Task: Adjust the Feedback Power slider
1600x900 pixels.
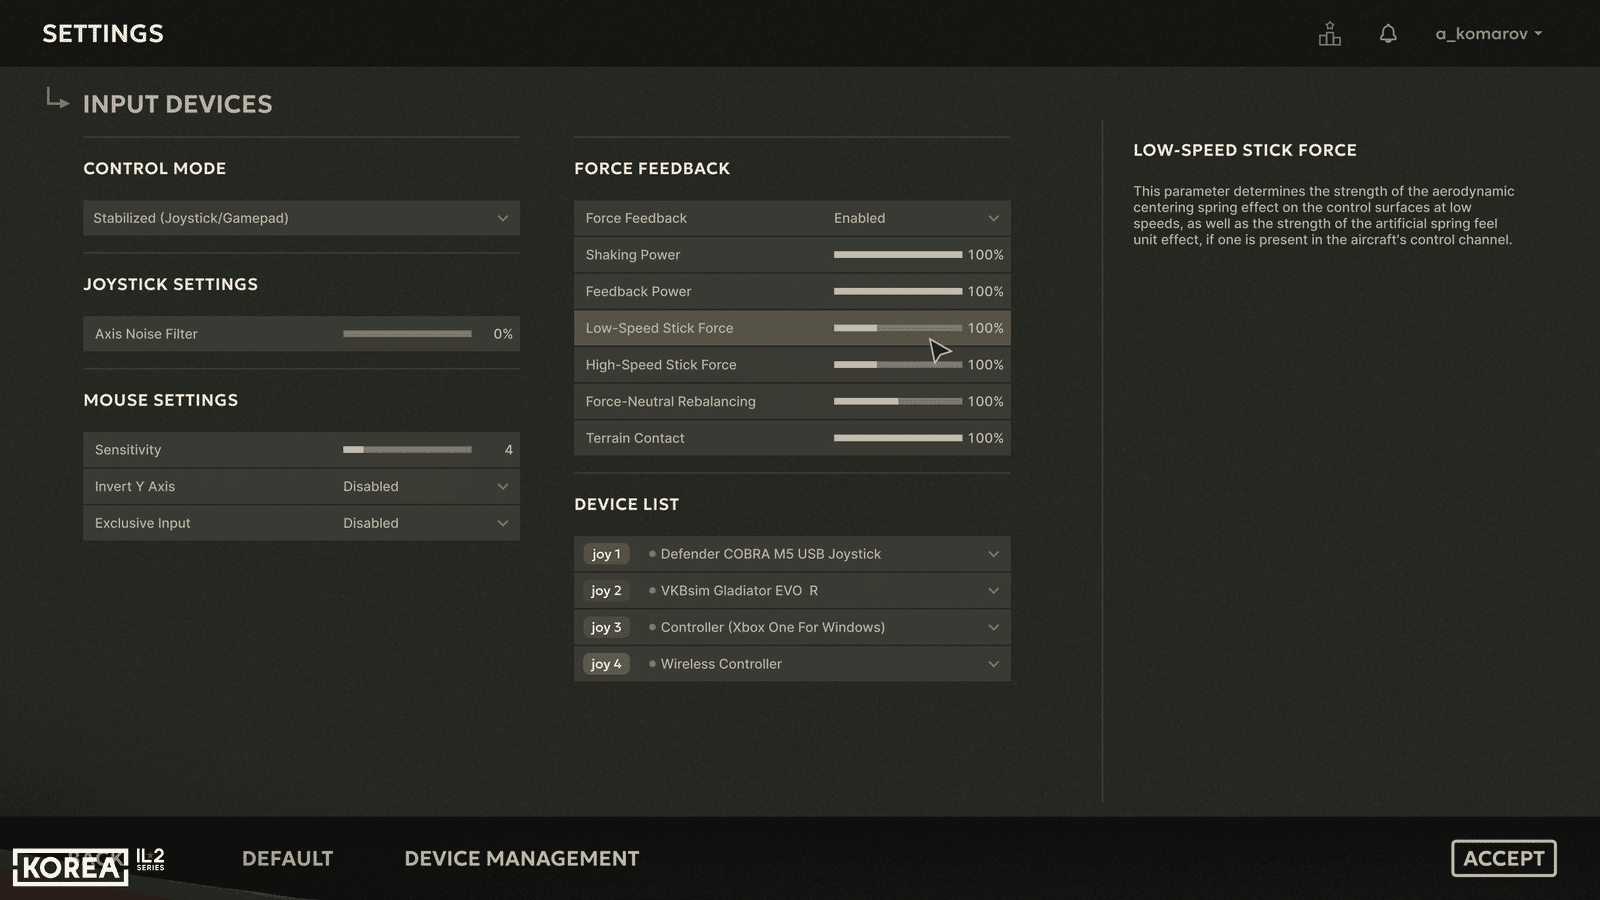Action: point(898,291)
